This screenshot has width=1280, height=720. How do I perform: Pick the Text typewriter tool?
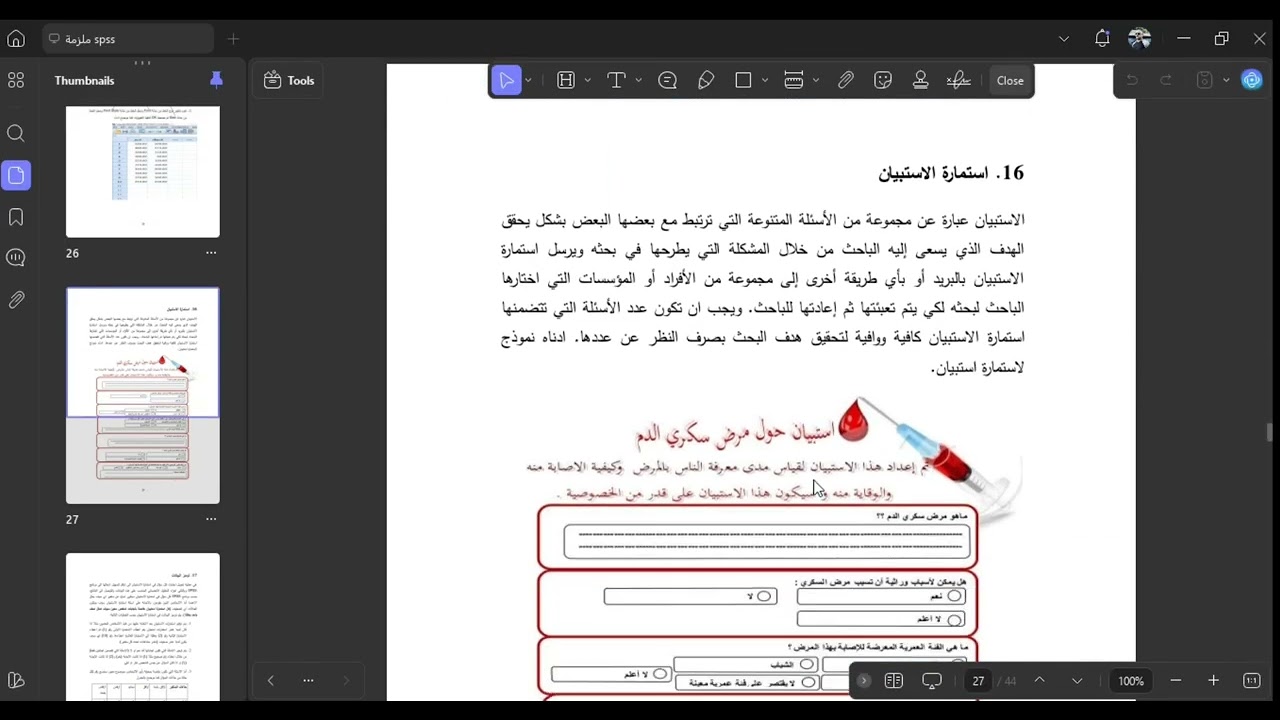point(616,80)
